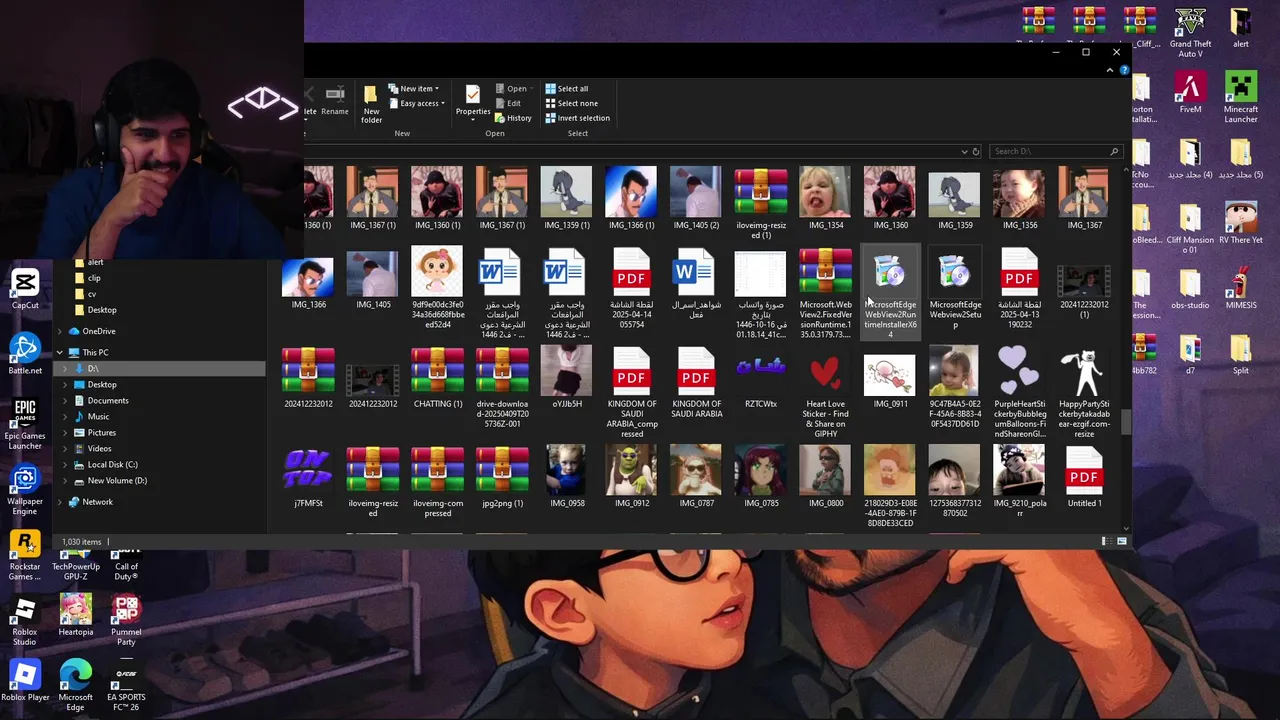Open the Properties button in ribbon
The width and height of the screenshot is (1280, 720).
tap(473, 100)
